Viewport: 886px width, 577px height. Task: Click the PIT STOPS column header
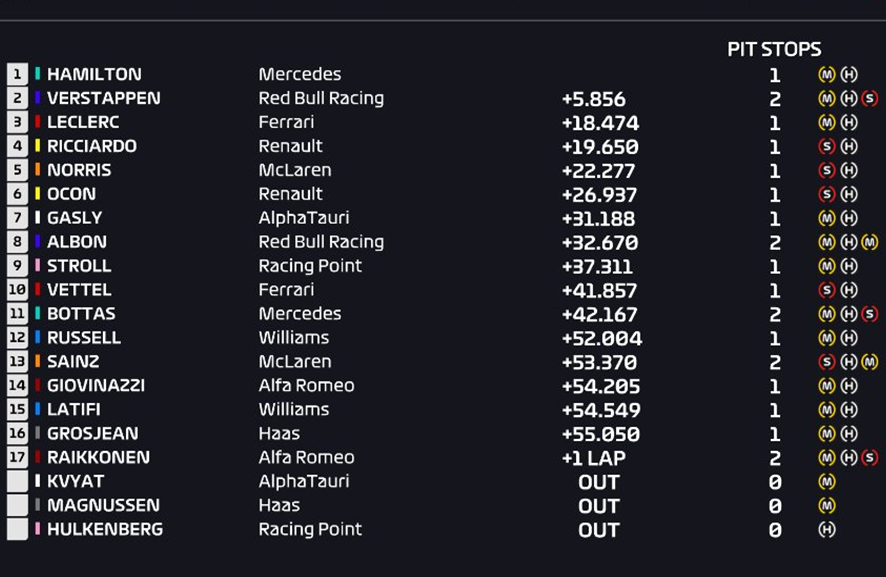click(x=774, y=49)
